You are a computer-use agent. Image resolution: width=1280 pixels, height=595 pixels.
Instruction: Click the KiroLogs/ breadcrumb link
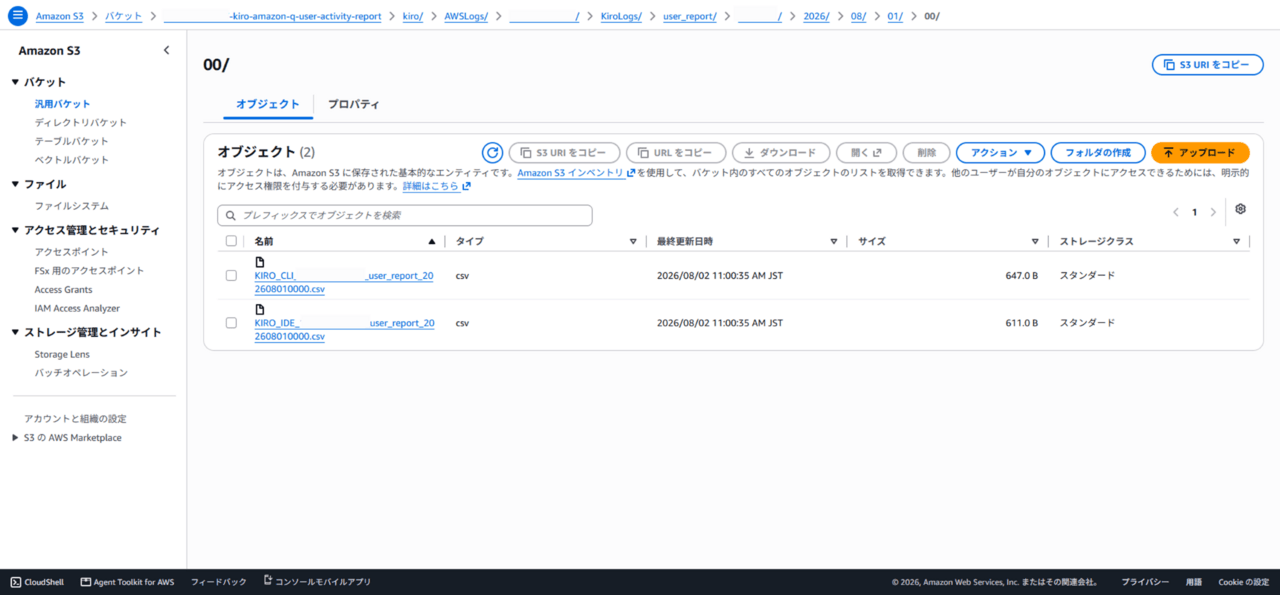pyautogui.click(x=621, y=16)
